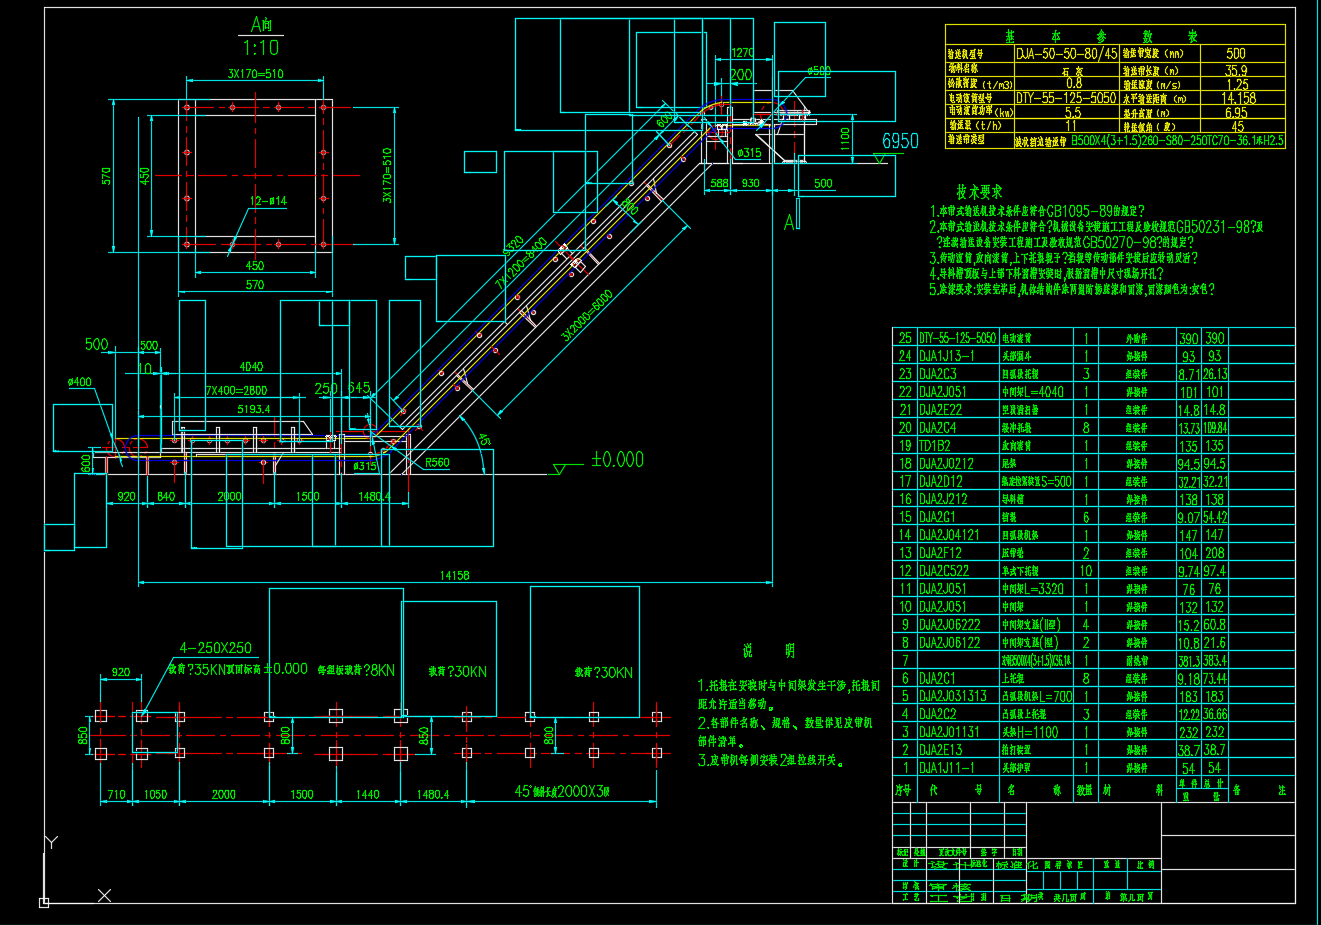Select the 12-ø14 hole callout
The height and width of the screenshot is (925, 1321).
coord(268,201)
